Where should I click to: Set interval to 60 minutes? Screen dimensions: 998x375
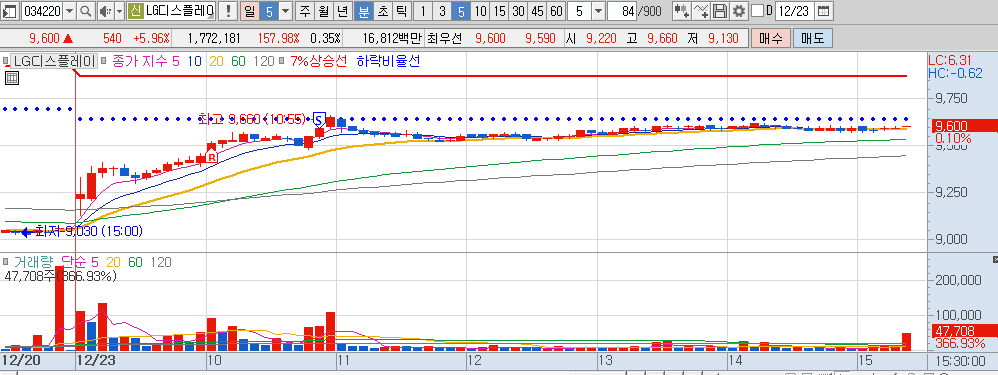556,10
